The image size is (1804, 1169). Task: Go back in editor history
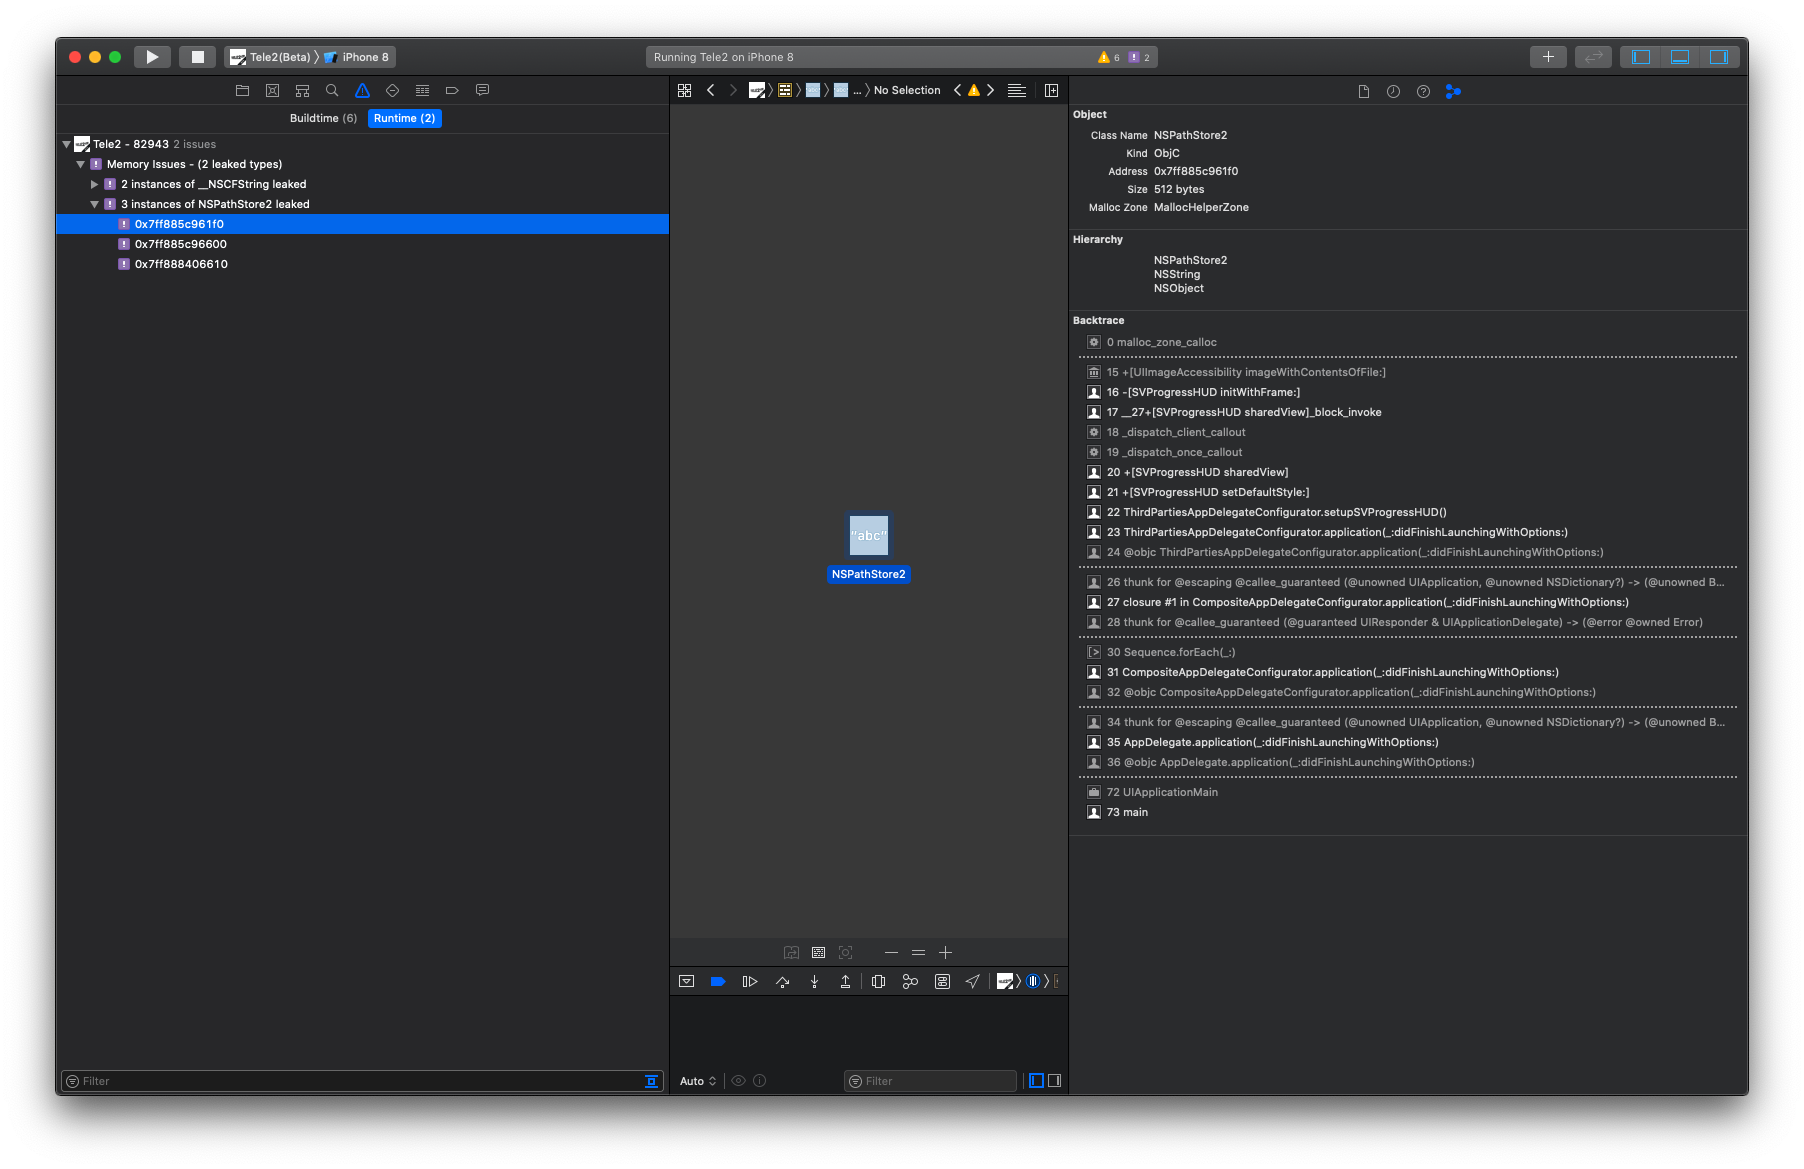(711, 90)
